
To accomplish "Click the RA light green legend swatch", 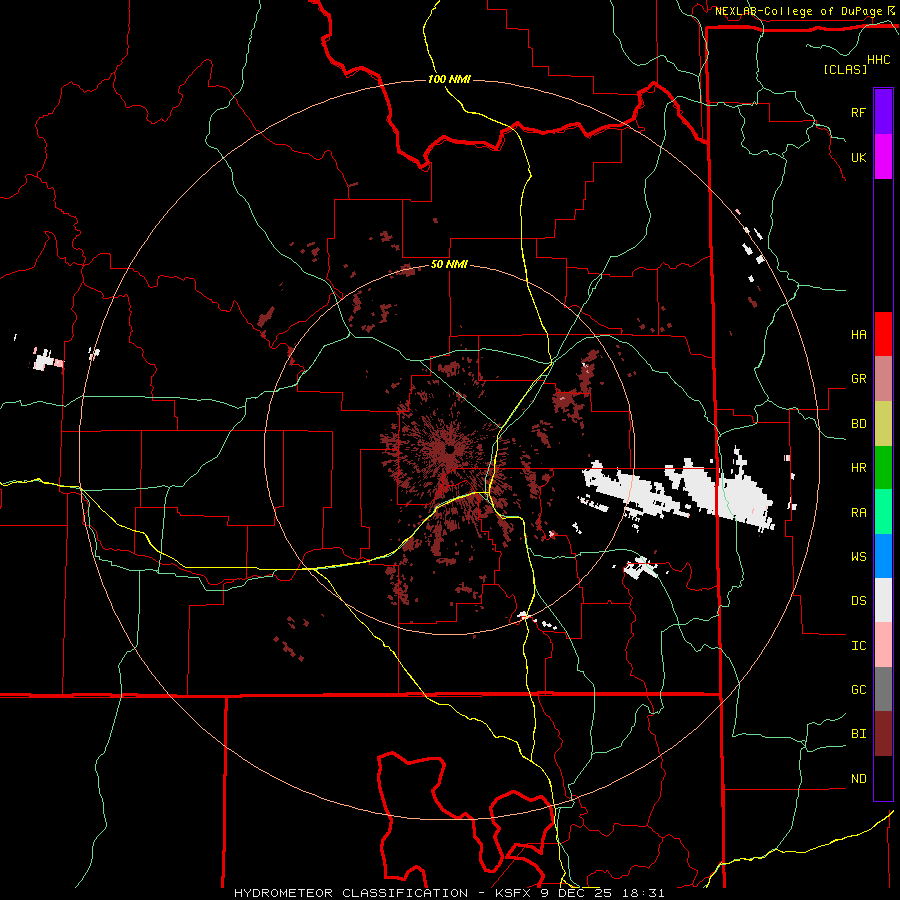I will [883, 512].
